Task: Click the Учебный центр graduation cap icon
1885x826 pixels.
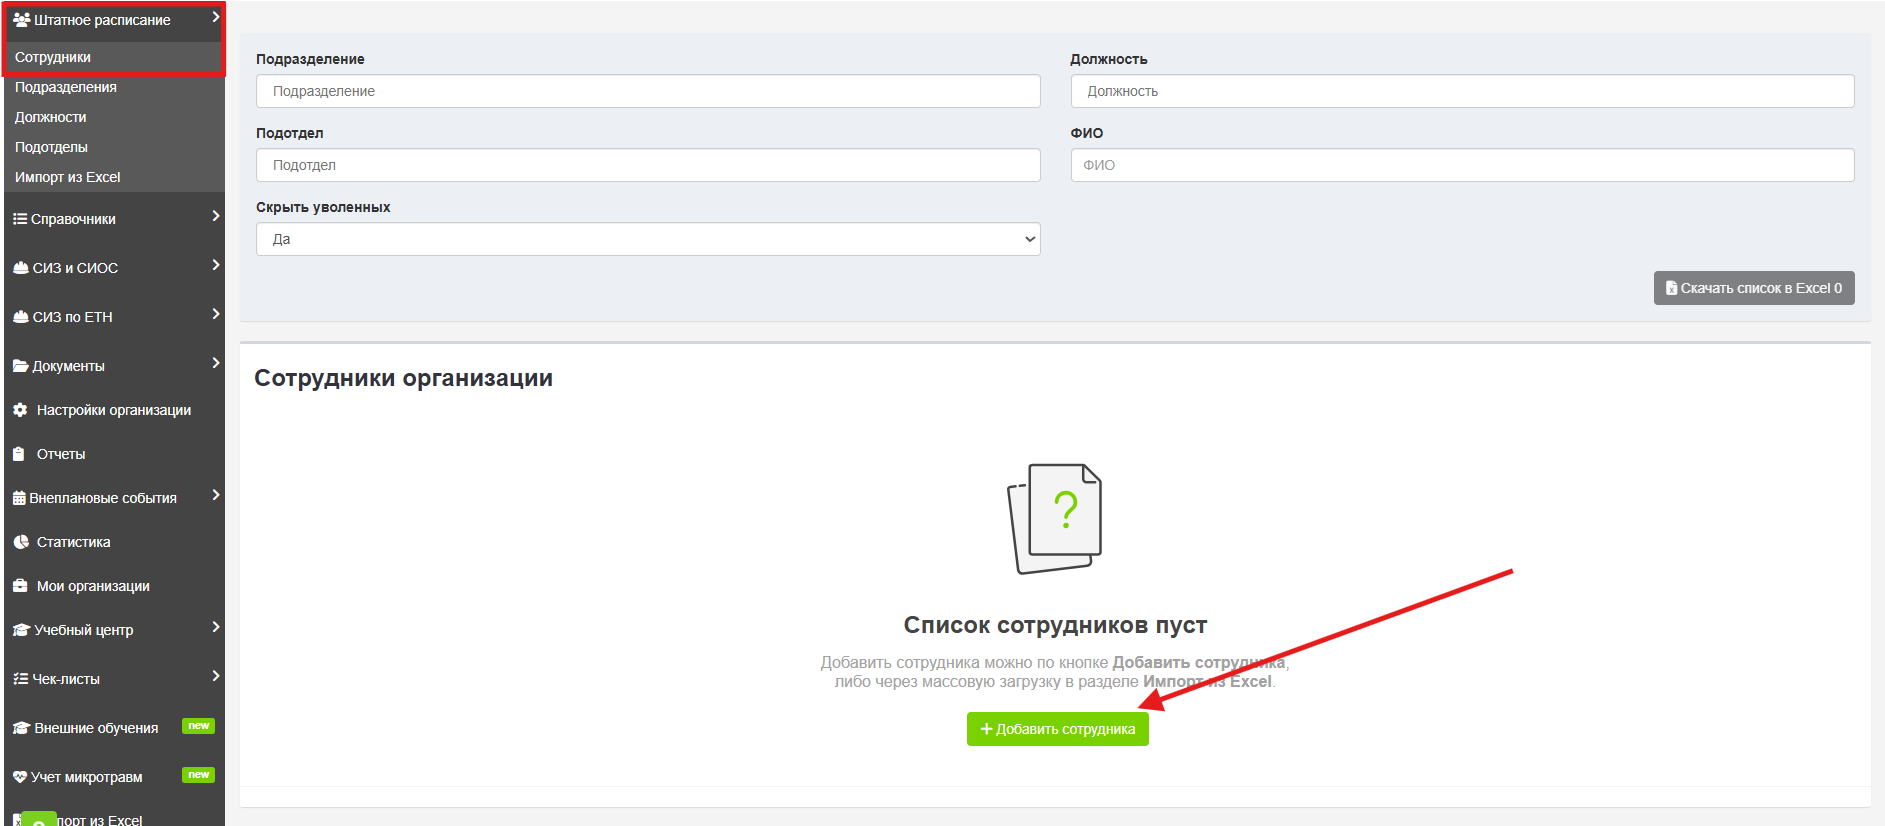Action: pyautogui.click(x=22, y=630)
